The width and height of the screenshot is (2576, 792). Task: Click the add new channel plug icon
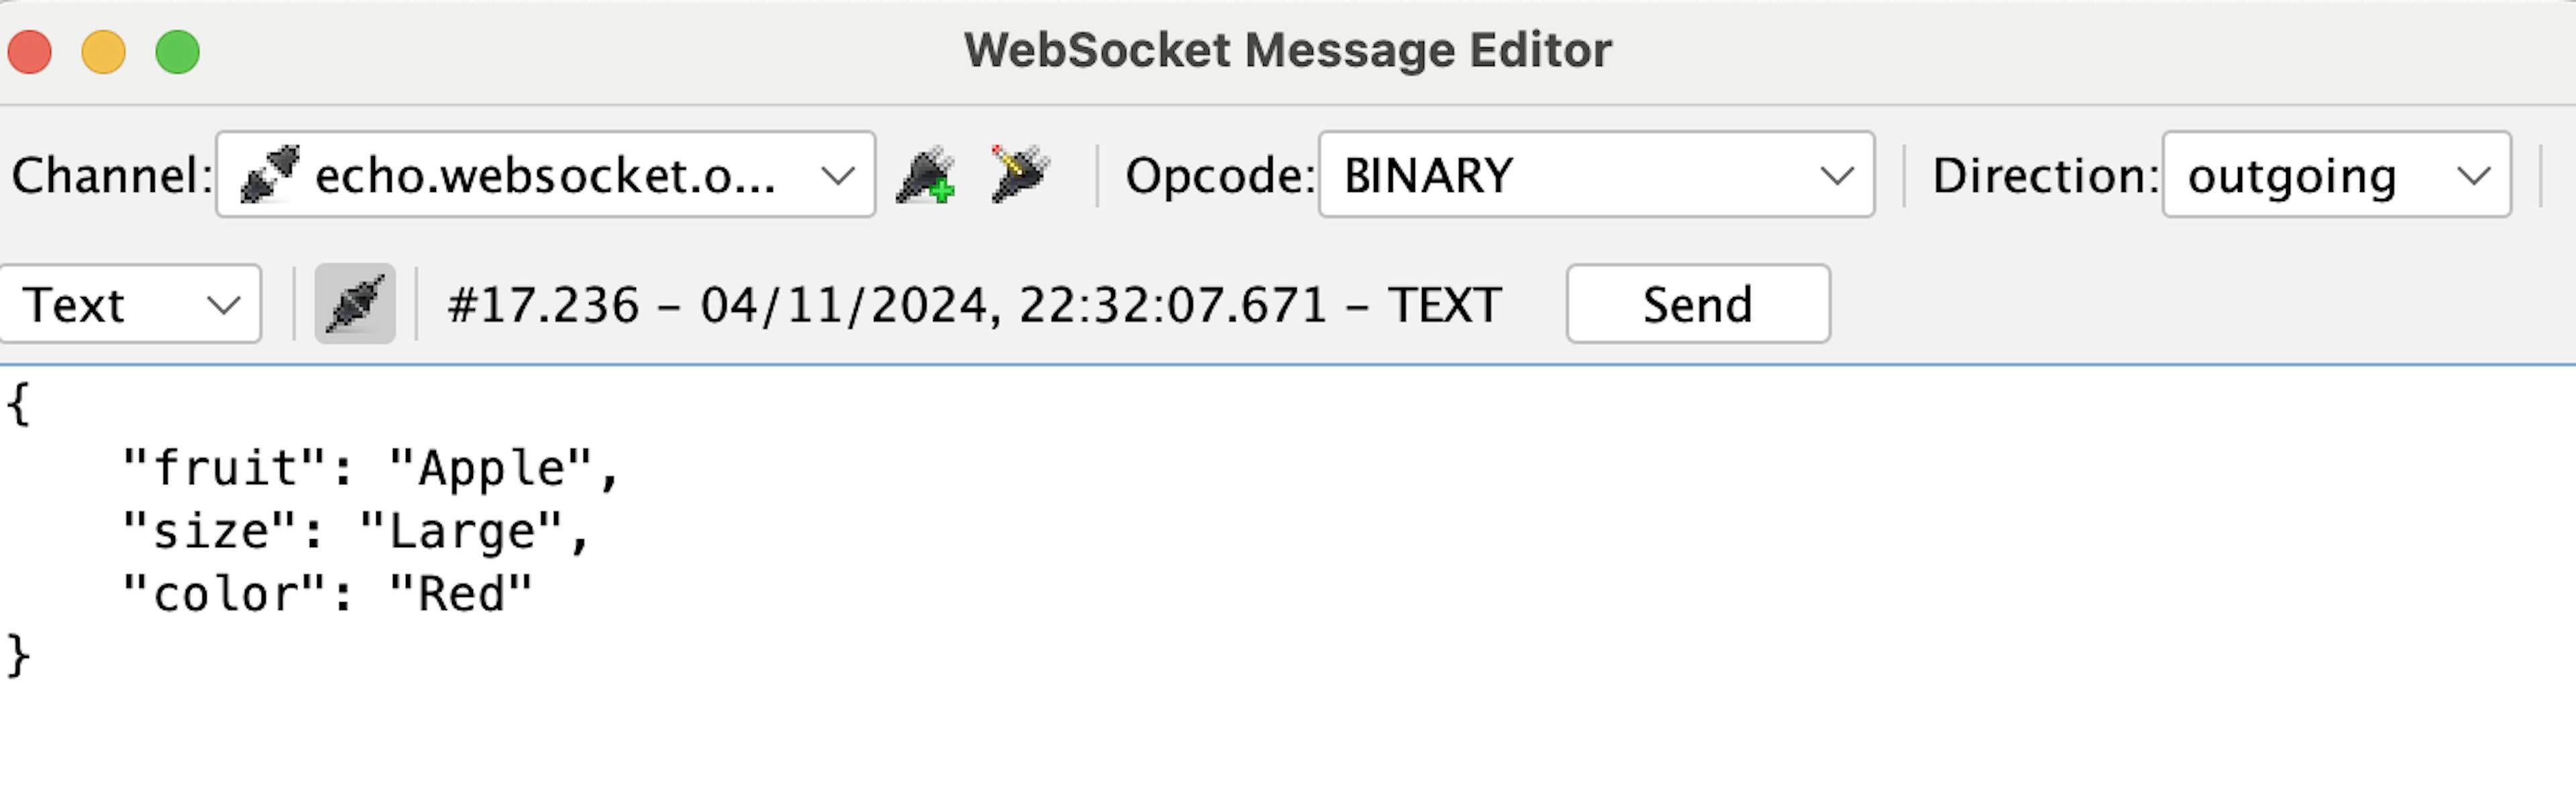click(x=924, y=176)
